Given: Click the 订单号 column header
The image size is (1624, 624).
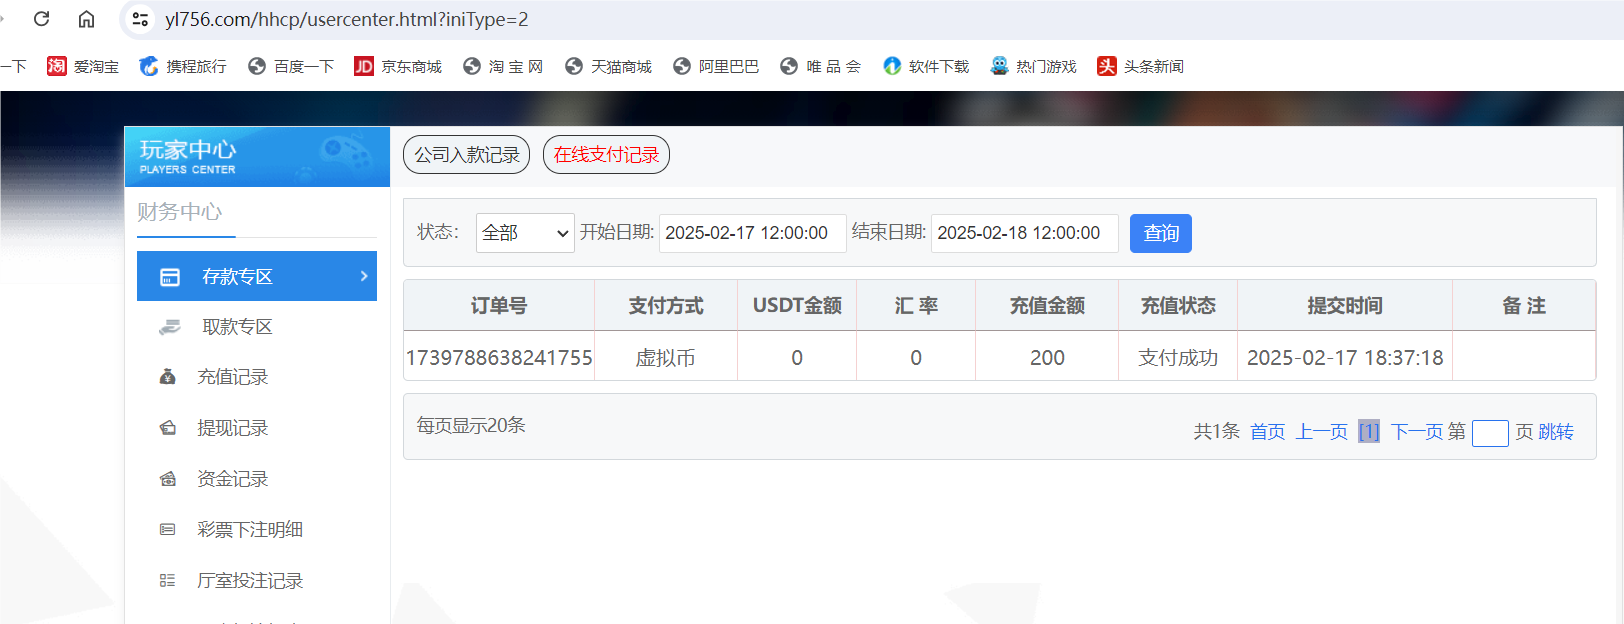Looking at the screenshot, I should [x=499, y=306].
